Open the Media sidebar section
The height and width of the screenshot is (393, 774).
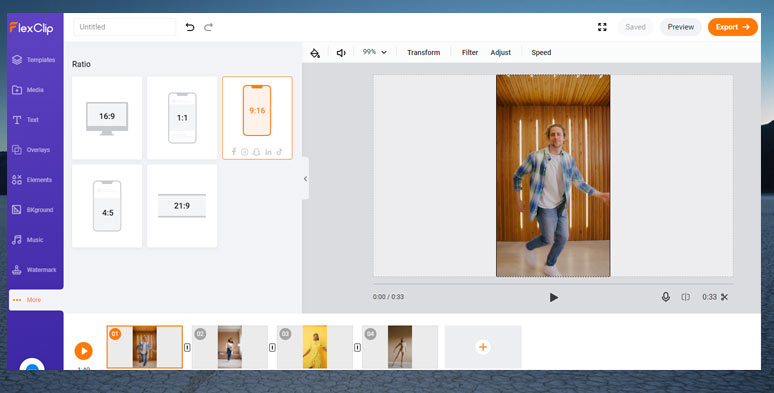point(29,90)
